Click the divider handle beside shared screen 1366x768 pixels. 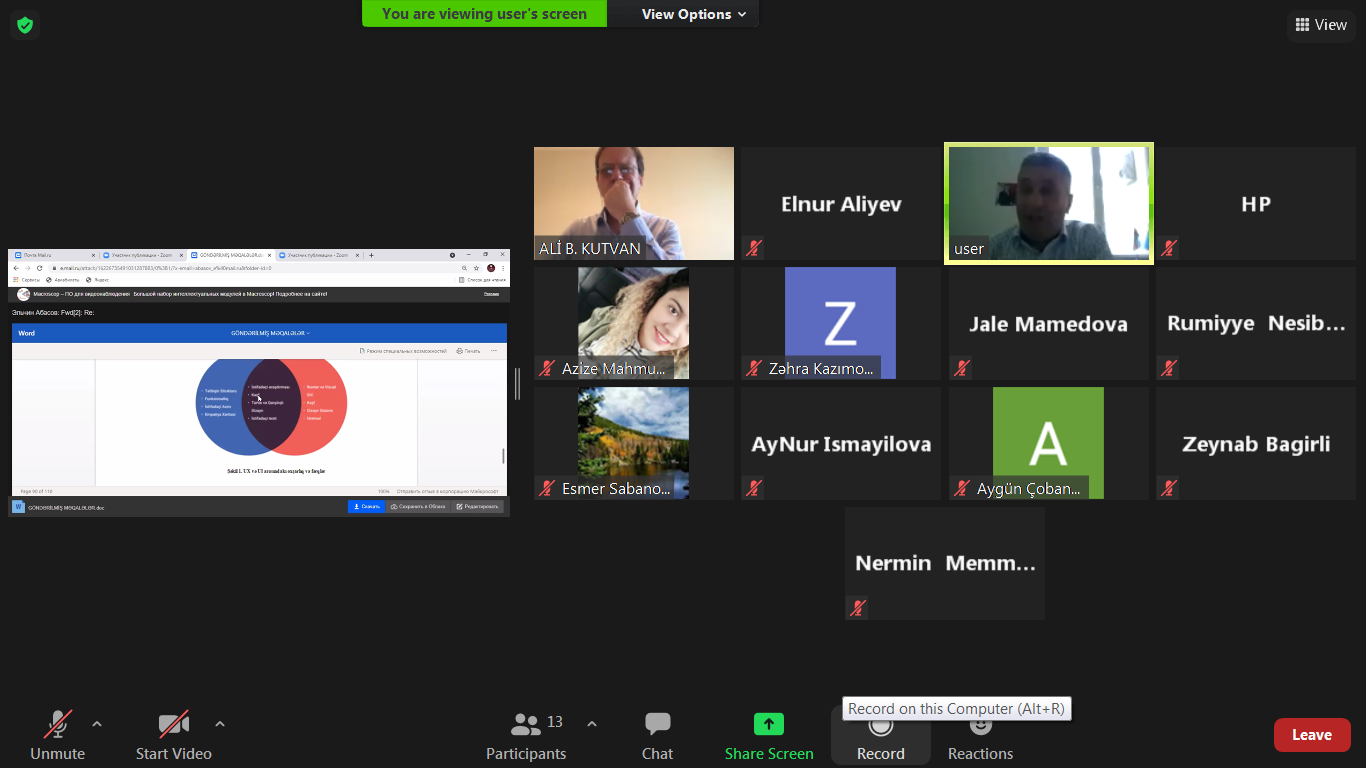[517, 383]
